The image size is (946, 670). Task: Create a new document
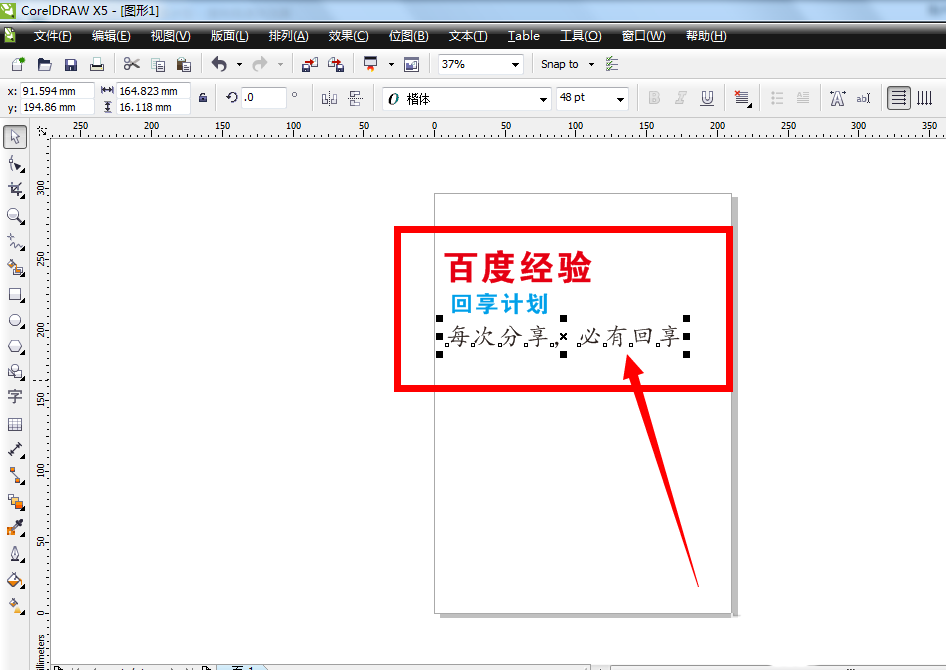(x=18, y=64)
